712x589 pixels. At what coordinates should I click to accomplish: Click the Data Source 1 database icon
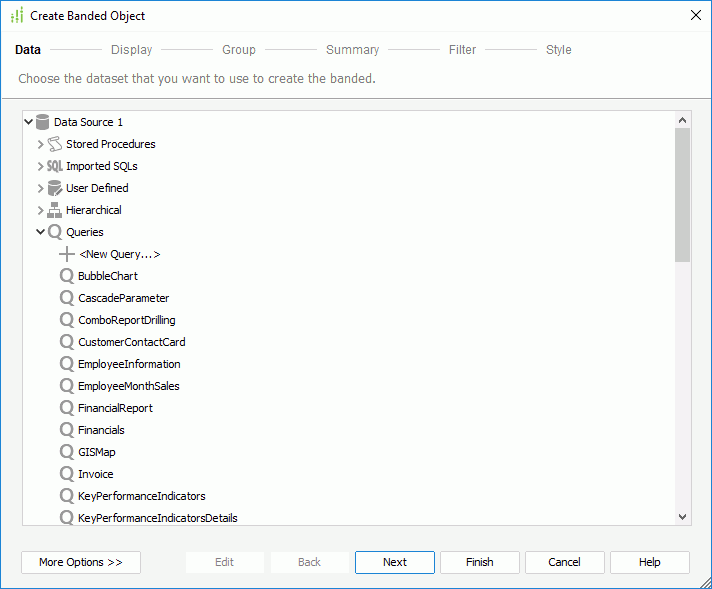[x=42, y=122]
